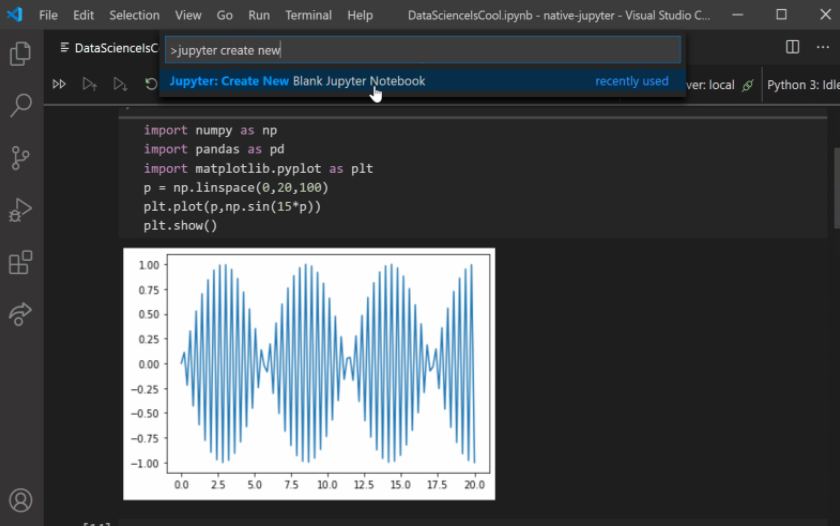Open the Selection menu
Screen dimensions: 840x526
coord(134,15)
